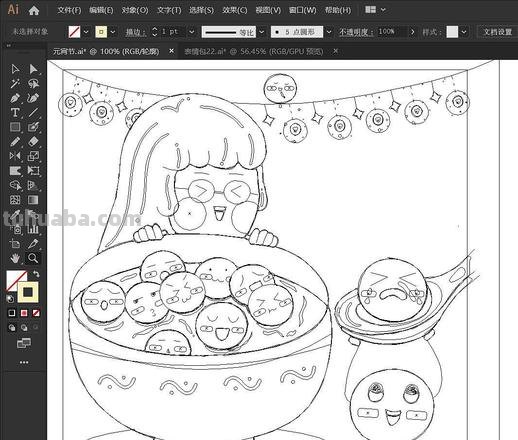Change screen mode at toolbar bottom
Screen dimensions: 518x440
coord(24,343)
